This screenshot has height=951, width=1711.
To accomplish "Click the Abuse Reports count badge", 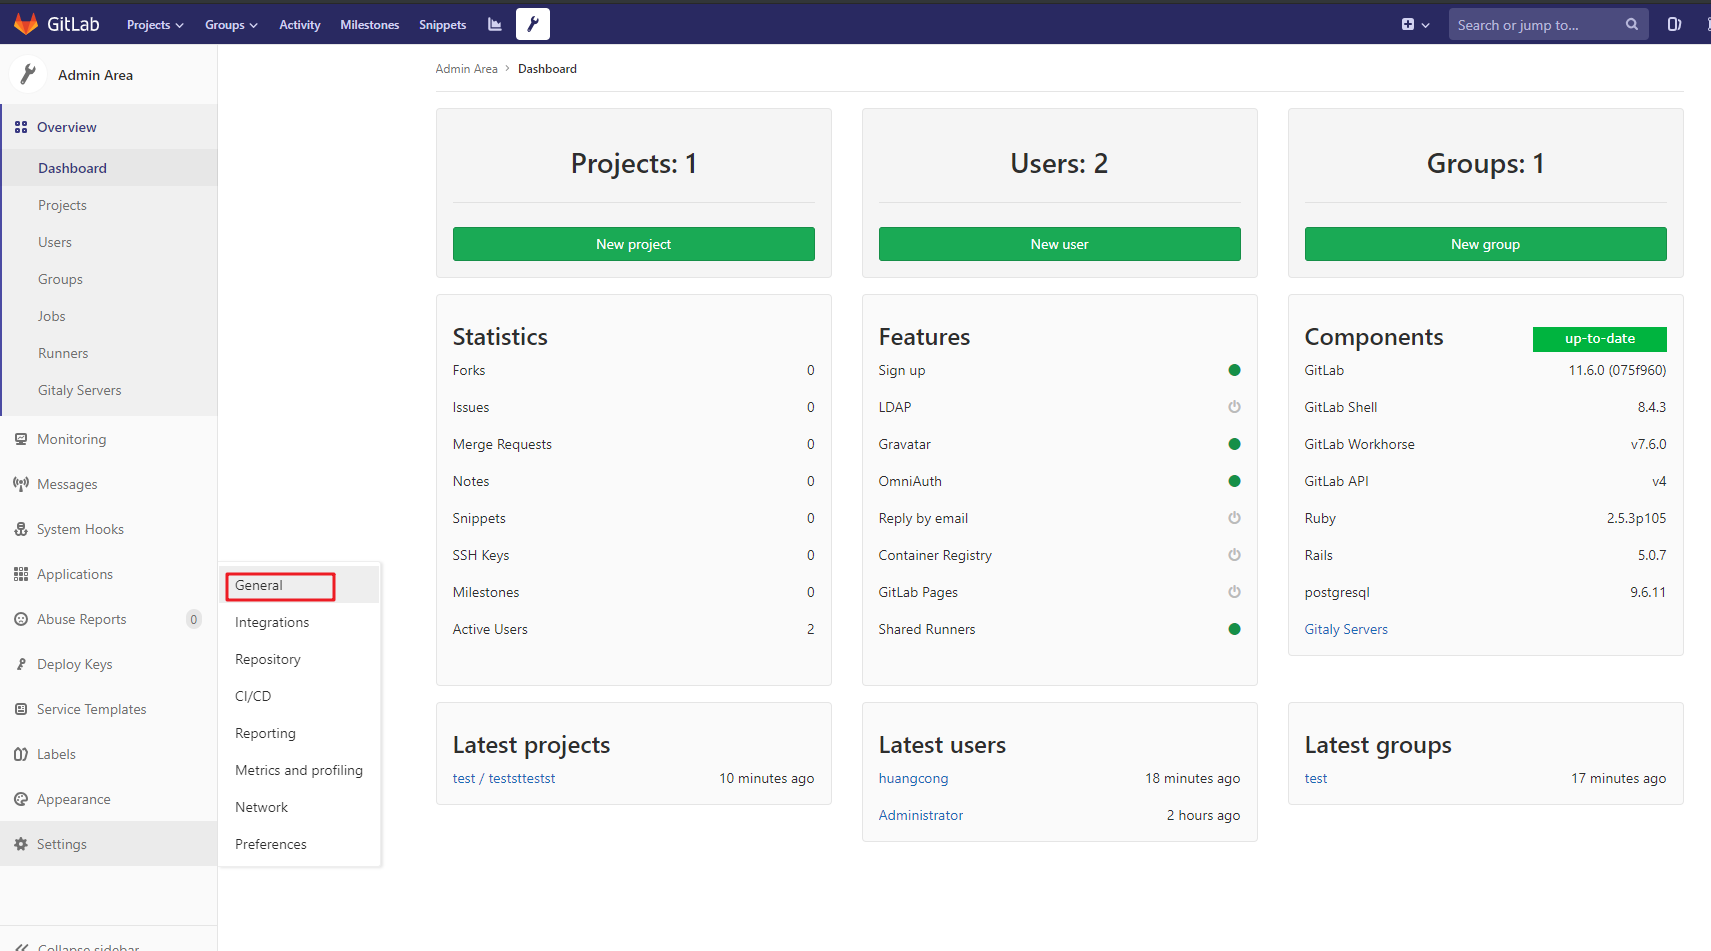I will click(194, 619).
